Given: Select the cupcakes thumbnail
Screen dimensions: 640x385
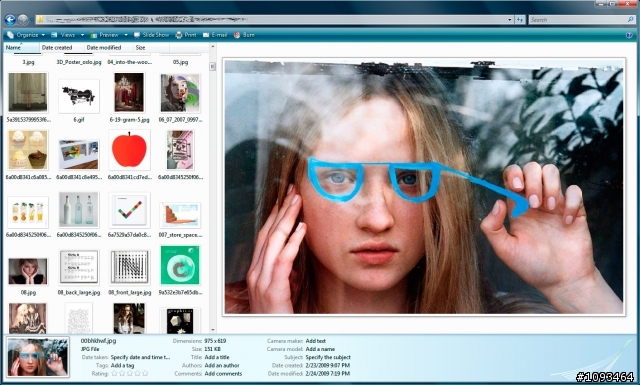Looking at the screenshot, I should click(28, 149).
